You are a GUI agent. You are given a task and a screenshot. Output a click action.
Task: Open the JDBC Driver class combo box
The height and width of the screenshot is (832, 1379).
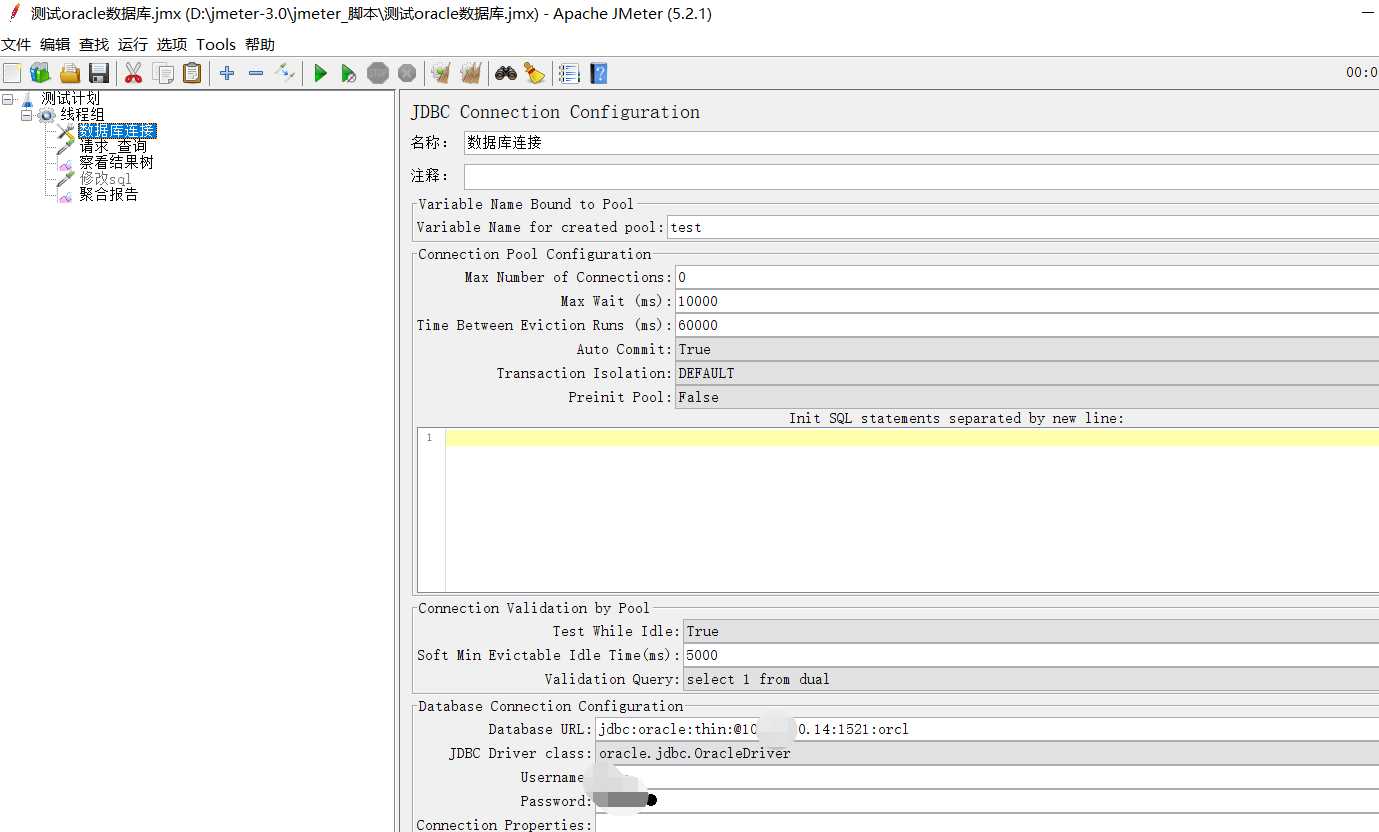pyautogui.click(x=987, y=753)
